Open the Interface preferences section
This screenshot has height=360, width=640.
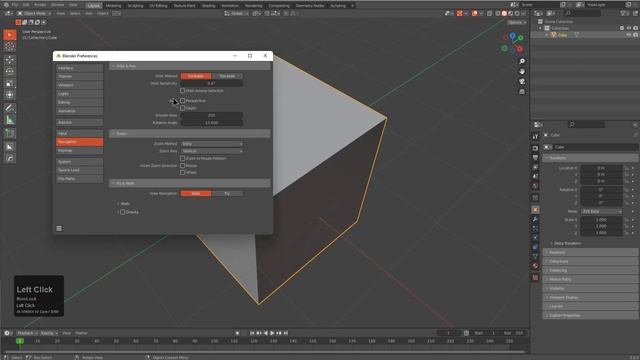point(80,68)
